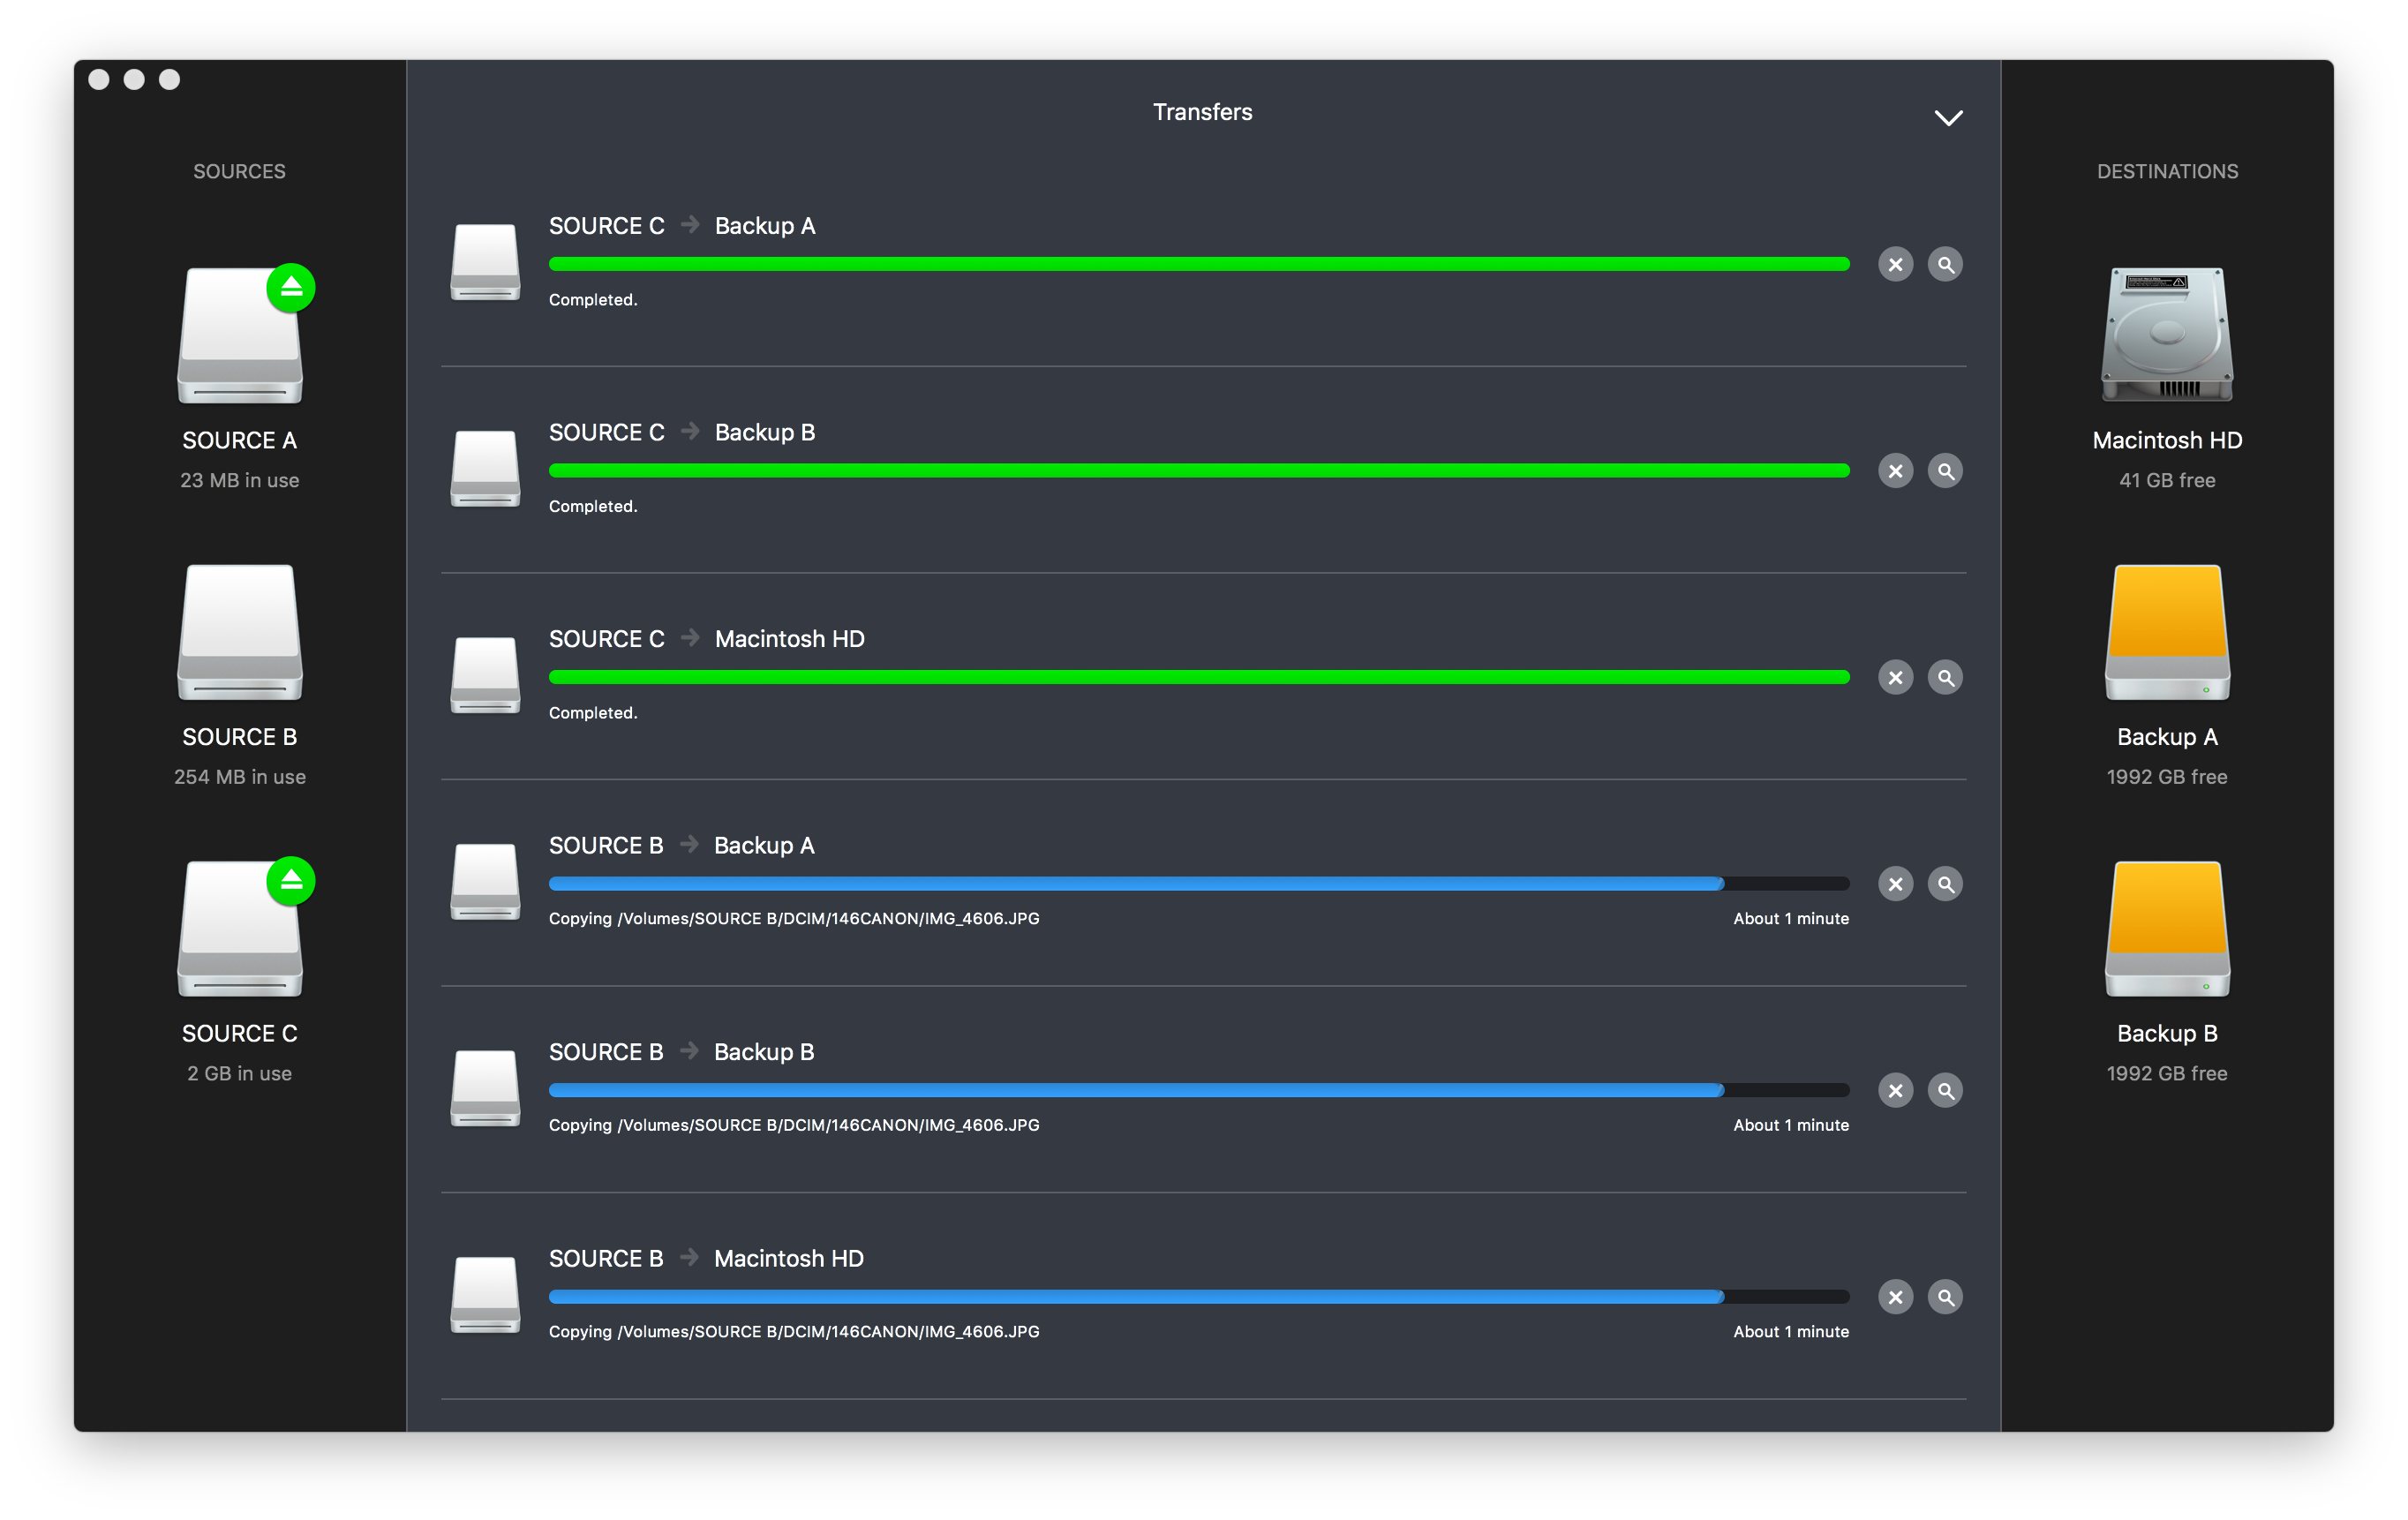The width and height of the screenshot is (2408, 1520).
Task: Click '1992 GB free' under Backup B
Action: pos(2167,1073)
